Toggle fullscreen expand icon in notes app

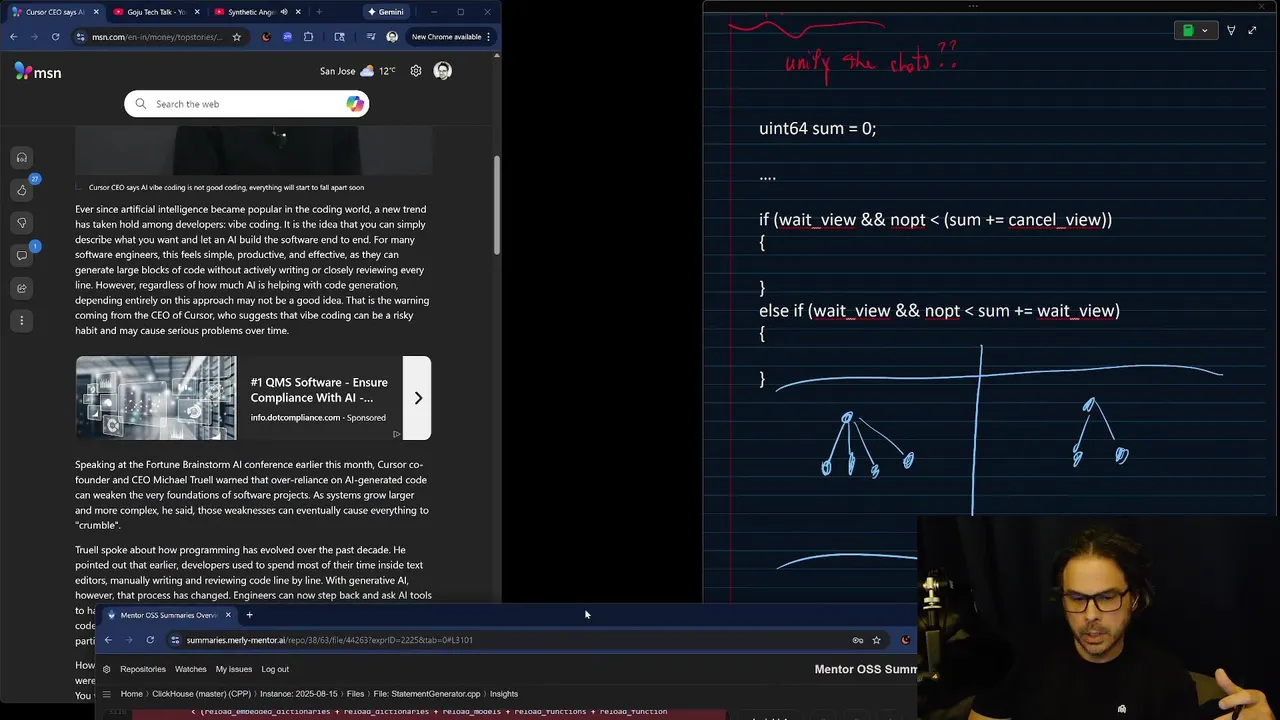pos(1252,31)
